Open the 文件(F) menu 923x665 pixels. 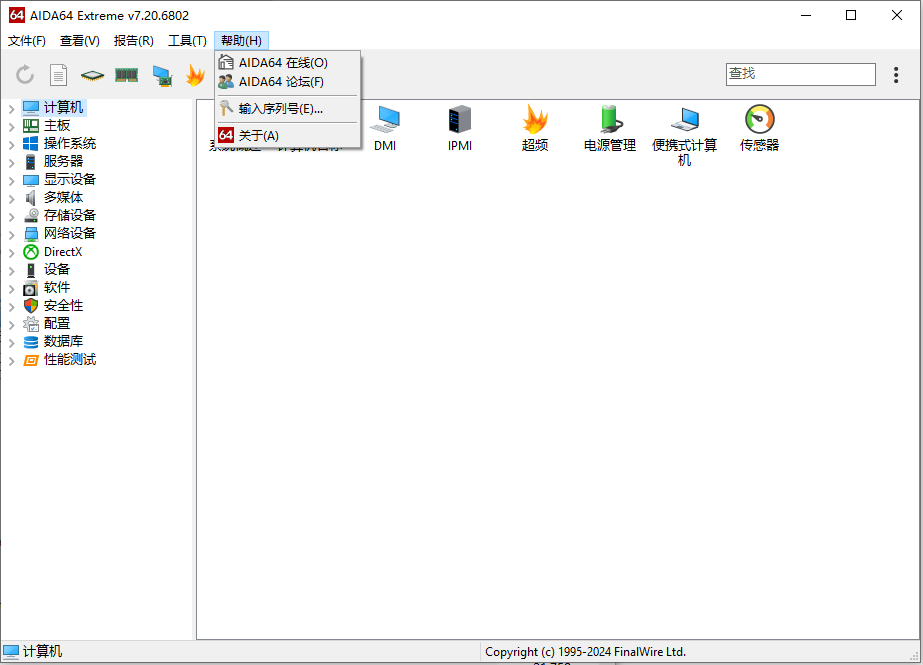(x=26, y=41)
